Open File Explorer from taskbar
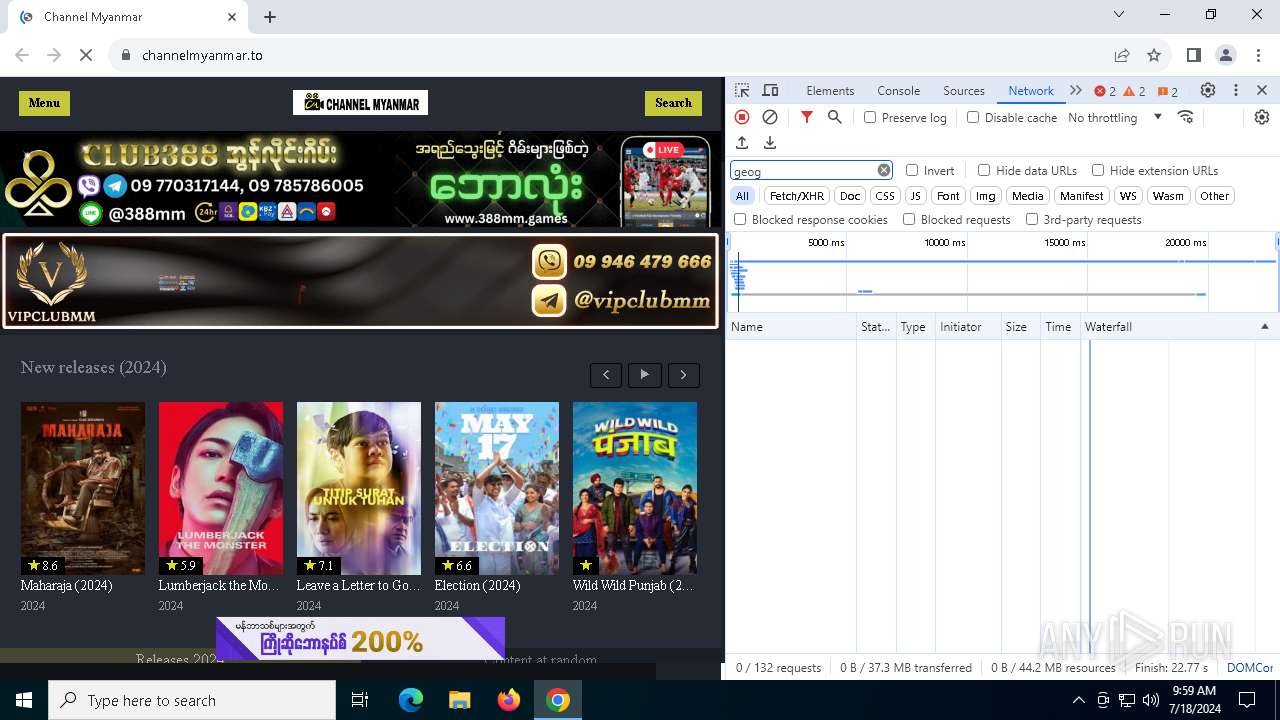 [x=460, y=700]
